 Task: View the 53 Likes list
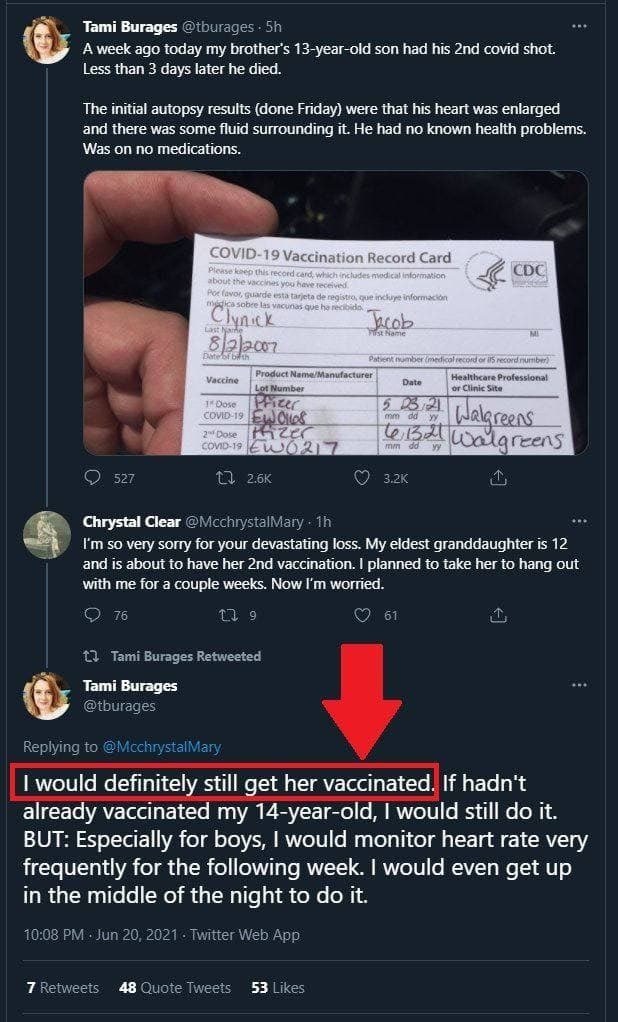click(278, 987)
